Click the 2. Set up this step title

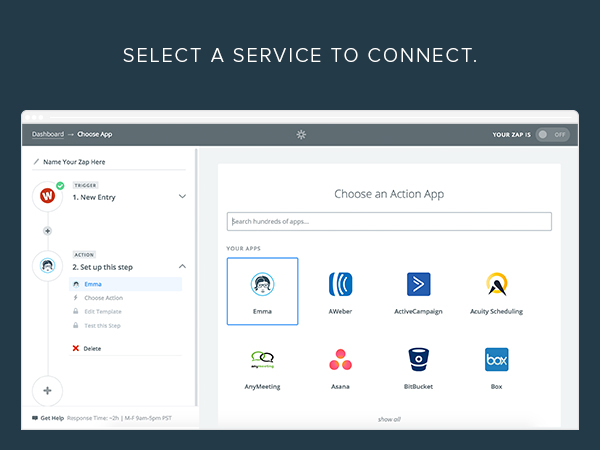[x=103, y=267]
